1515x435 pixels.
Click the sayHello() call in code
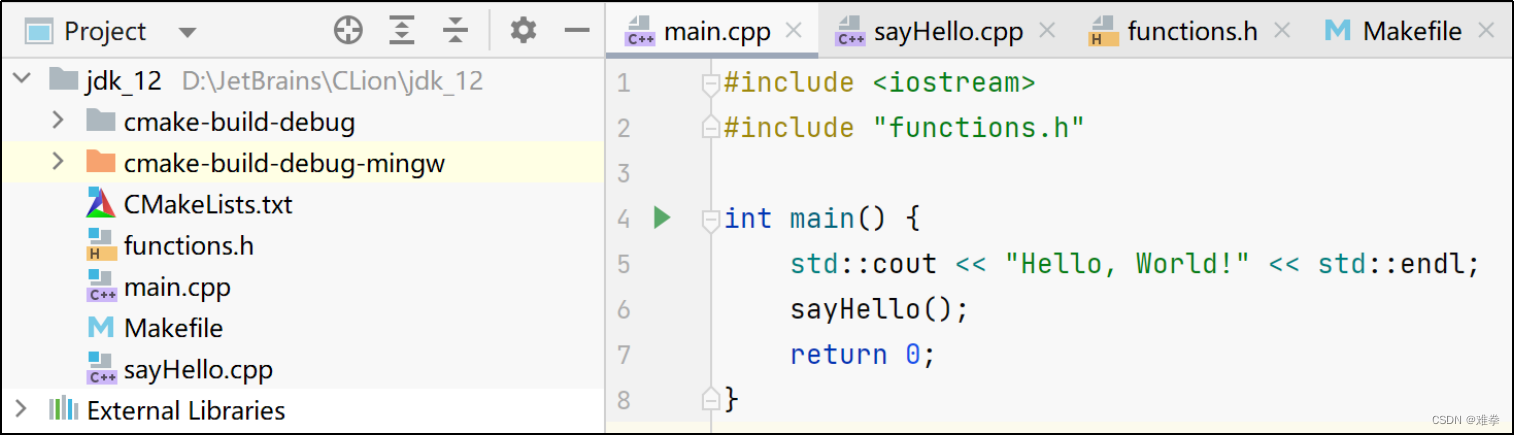[880, 309]
